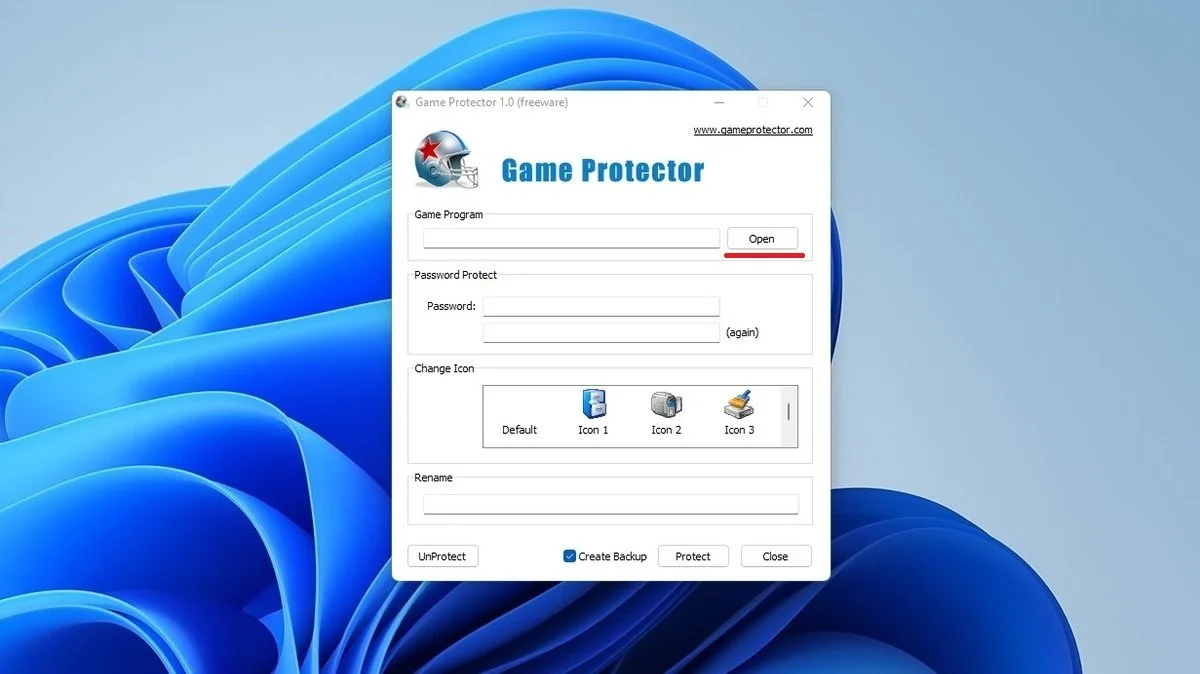Click the Protect button
This screenshot has width=1200, height=674.
point(693,556)
